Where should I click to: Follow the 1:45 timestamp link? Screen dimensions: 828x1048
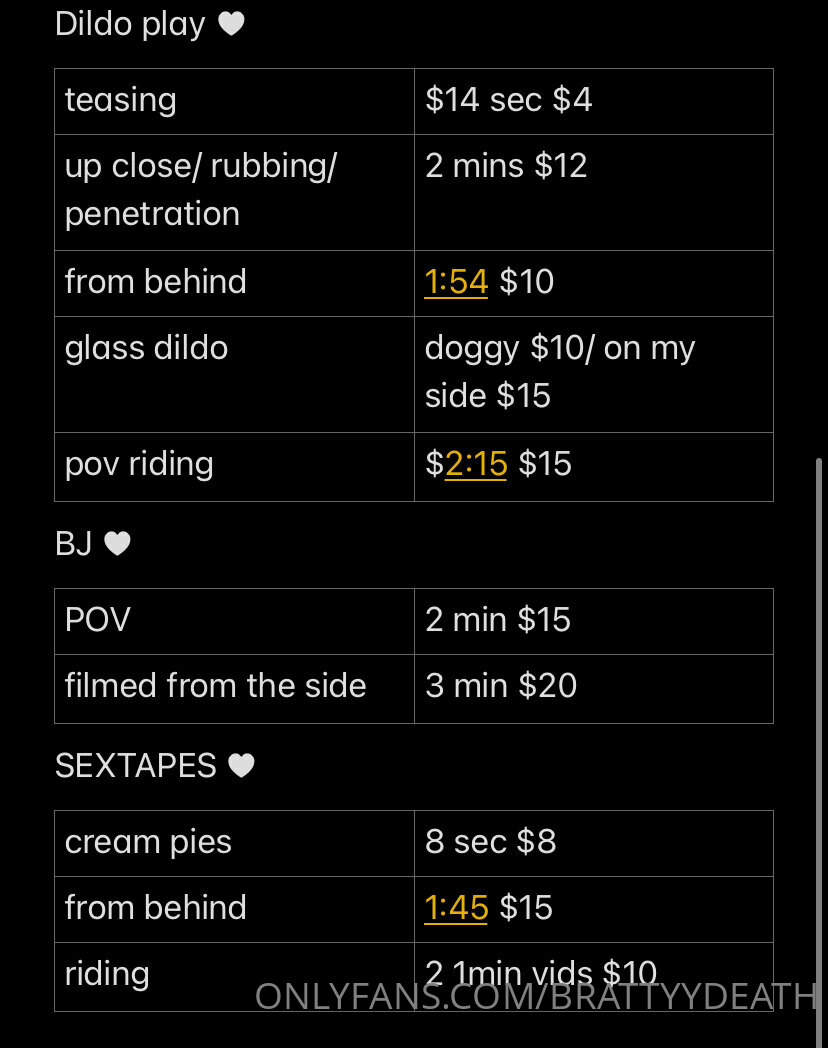tap(456, 908)
